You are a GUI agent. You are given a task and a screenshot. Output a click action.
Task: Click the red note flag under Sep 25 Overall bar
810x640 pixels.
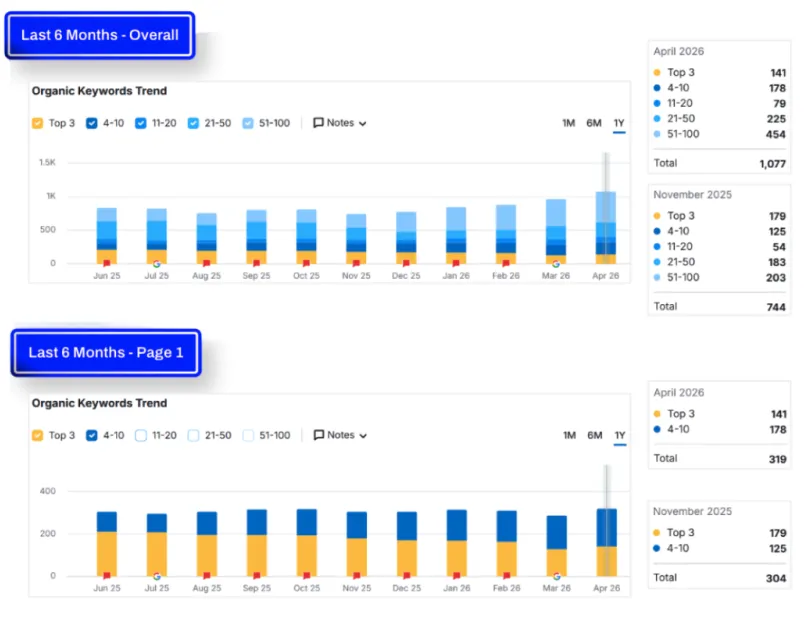point(256,263)
